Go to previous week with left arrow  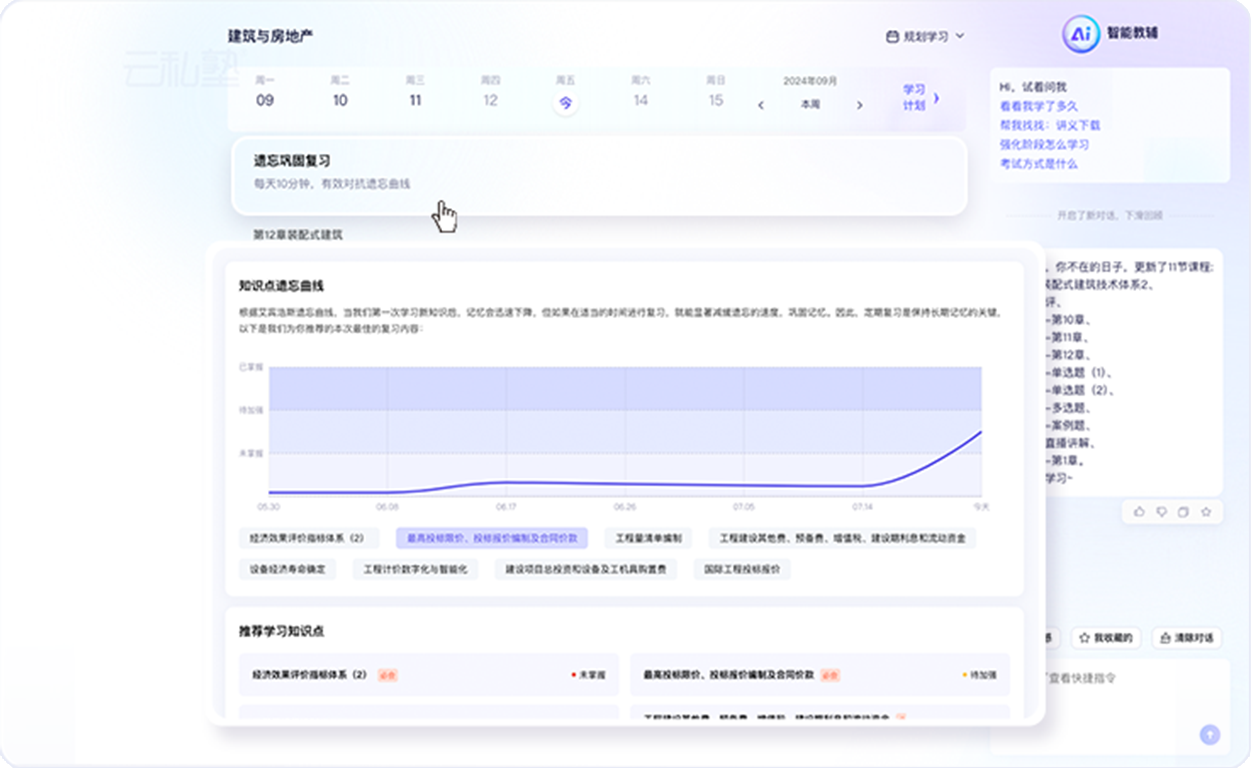coord(761,105)
